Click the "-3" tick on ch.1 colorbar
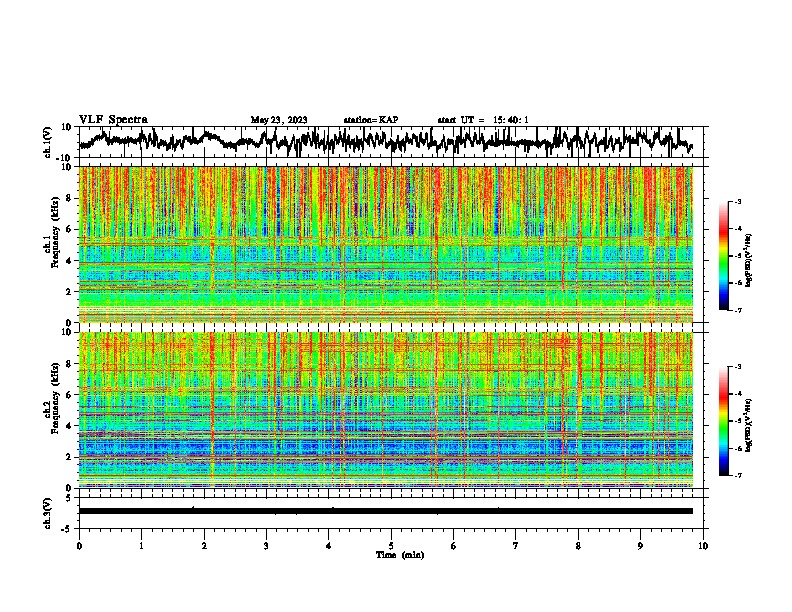792x612 pixels. click(738, 201)
